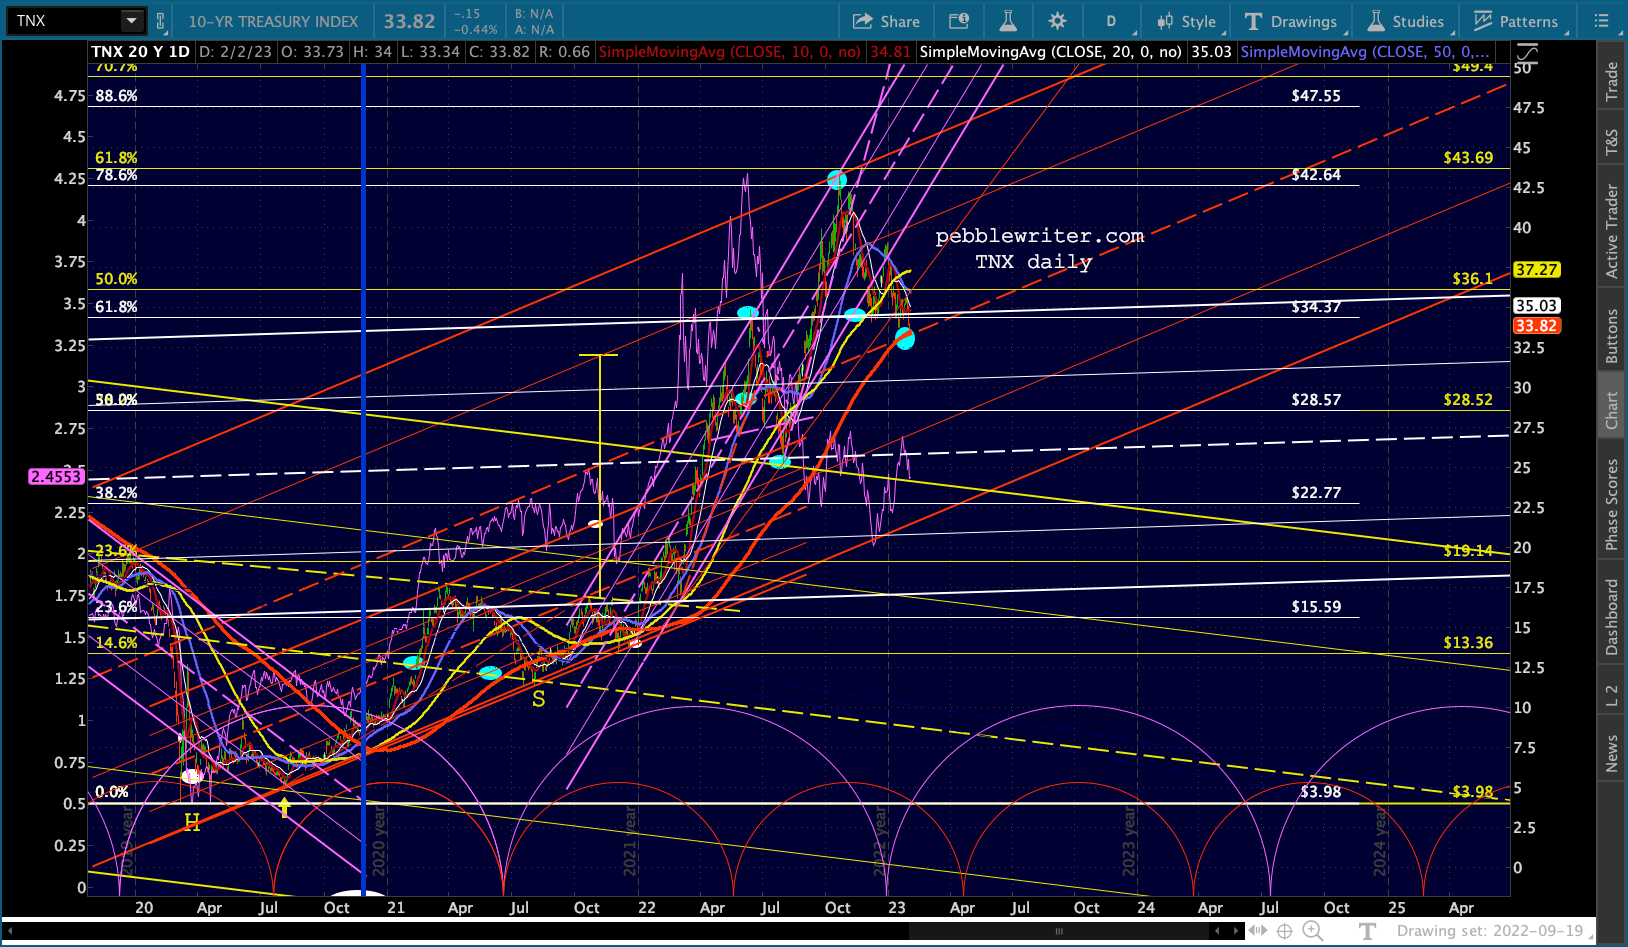The image size is (1628, 947).
Task: Toggle the Phase Scores side panel
Action: [x=1611, y=504]
